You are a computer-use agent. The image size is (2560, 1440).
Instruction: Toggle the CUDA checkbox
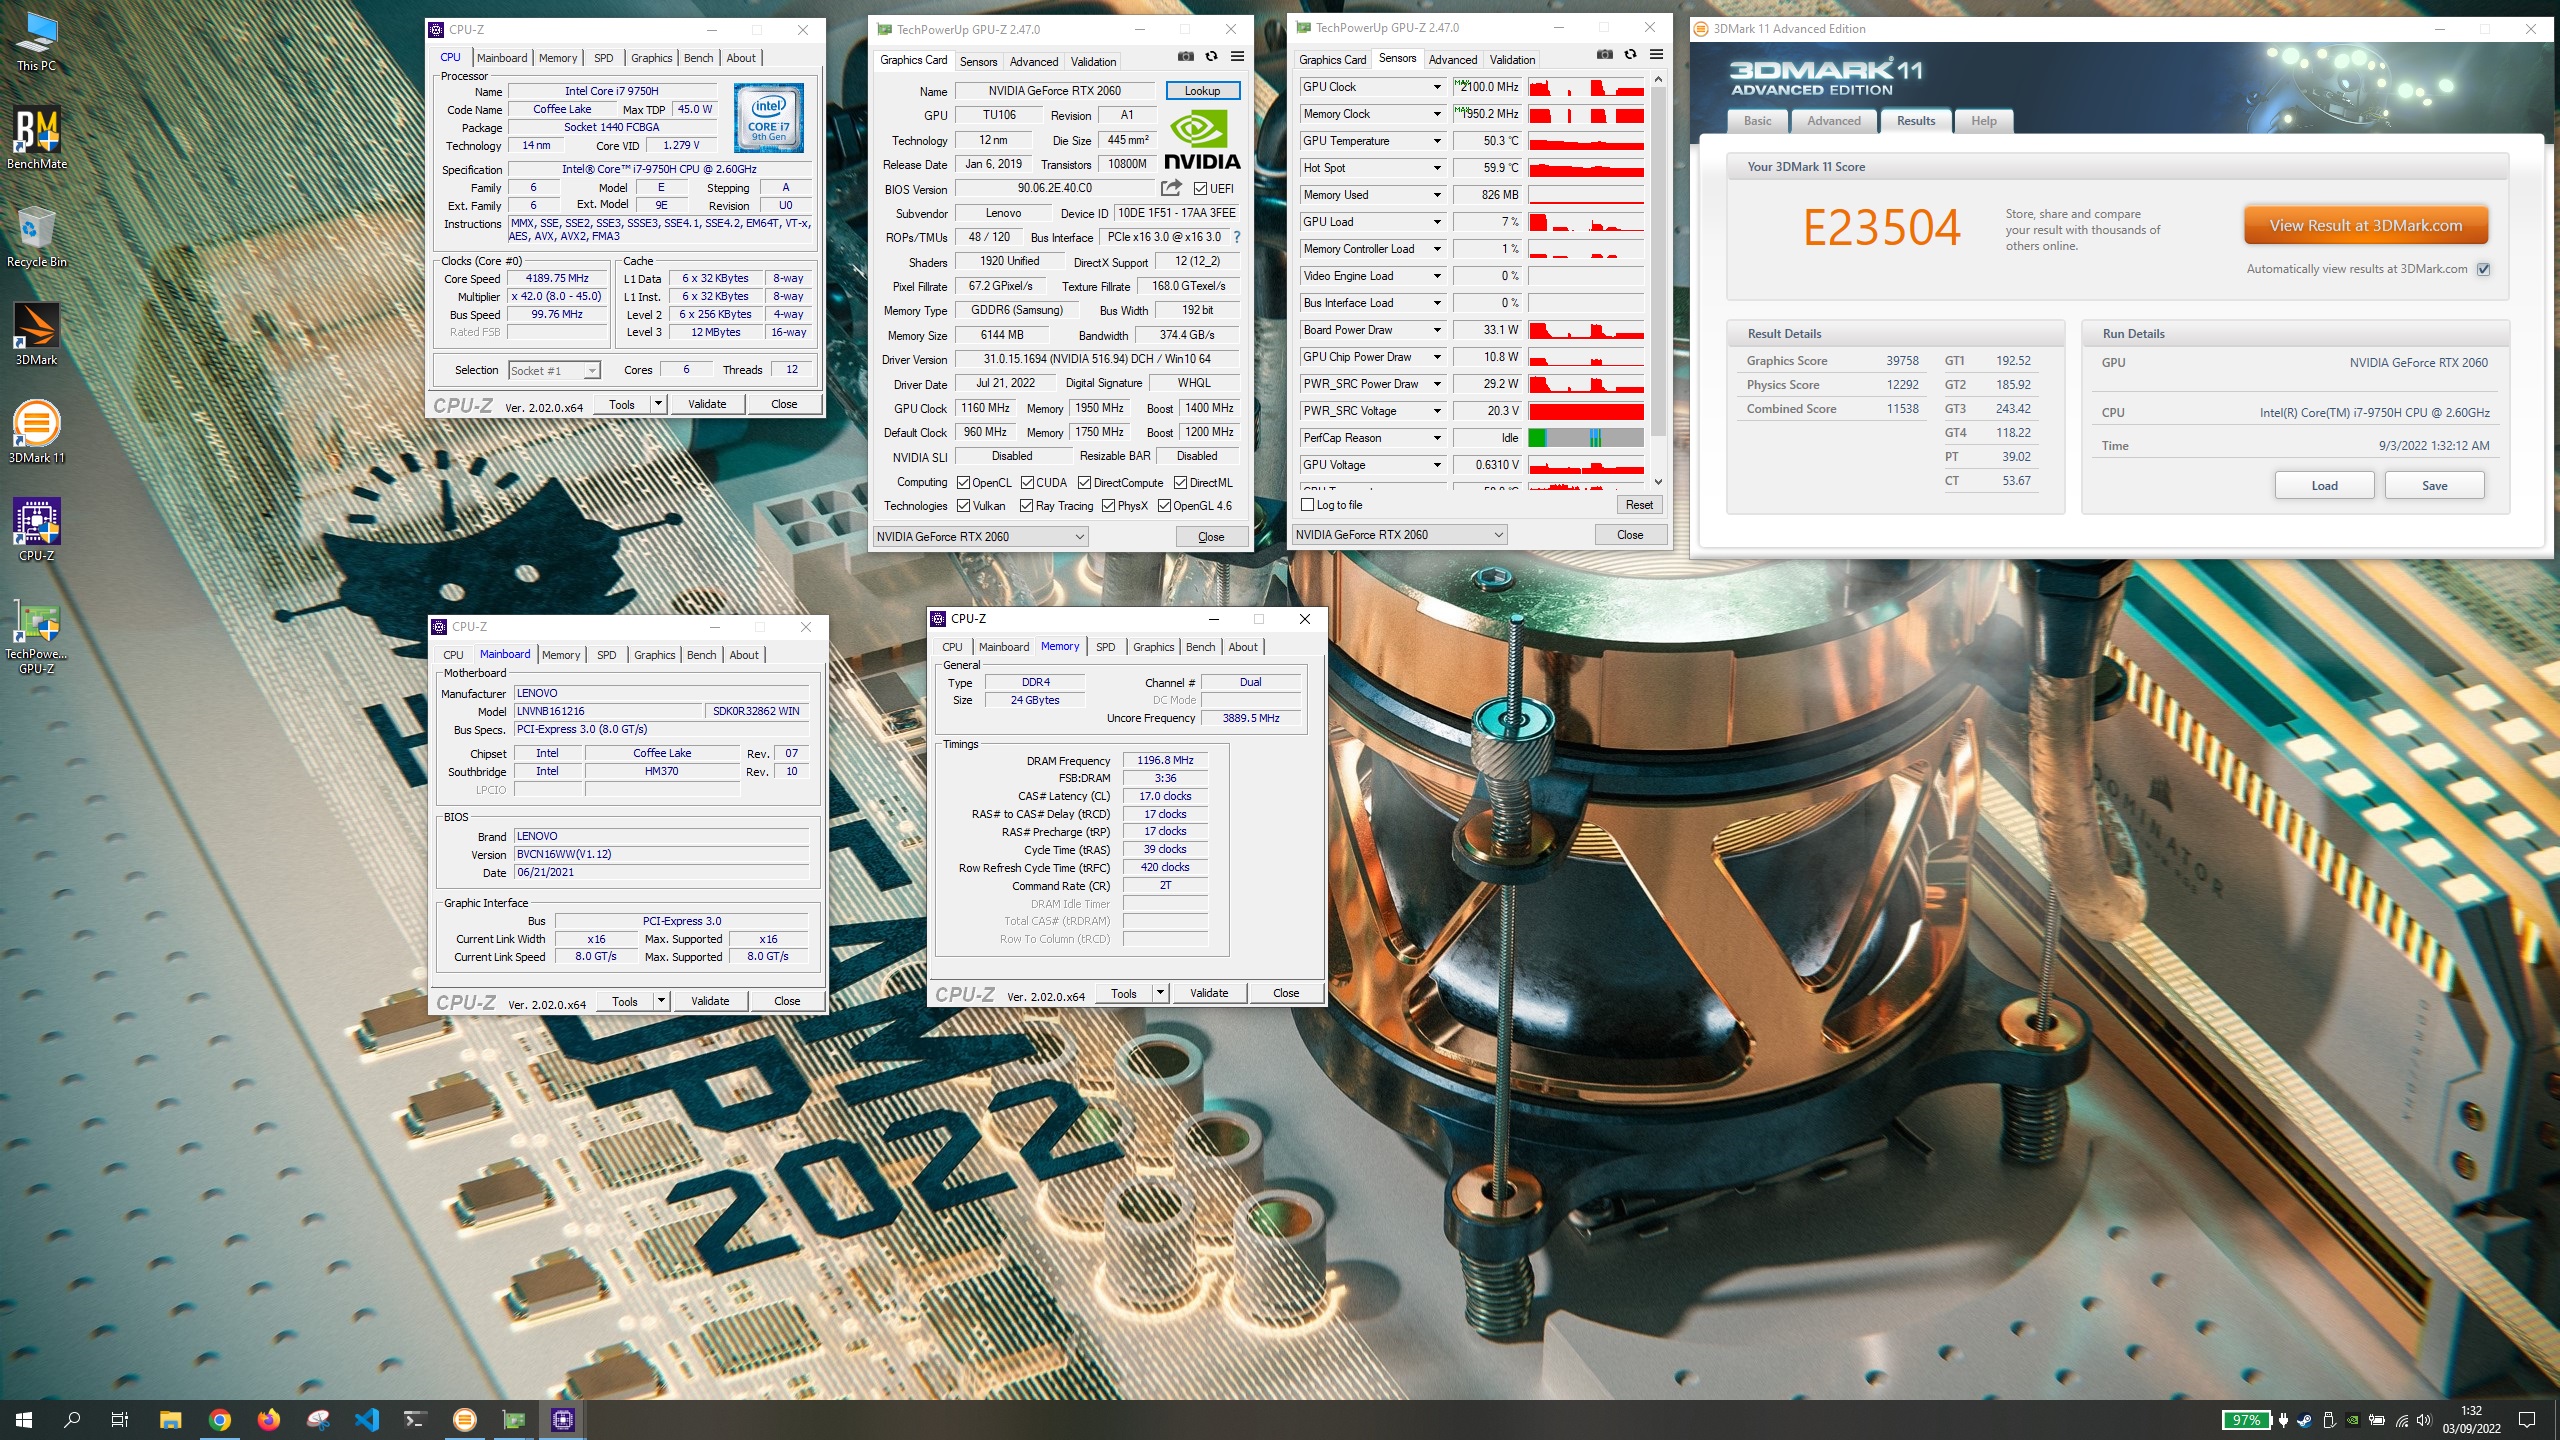[x=1027, y=482]
